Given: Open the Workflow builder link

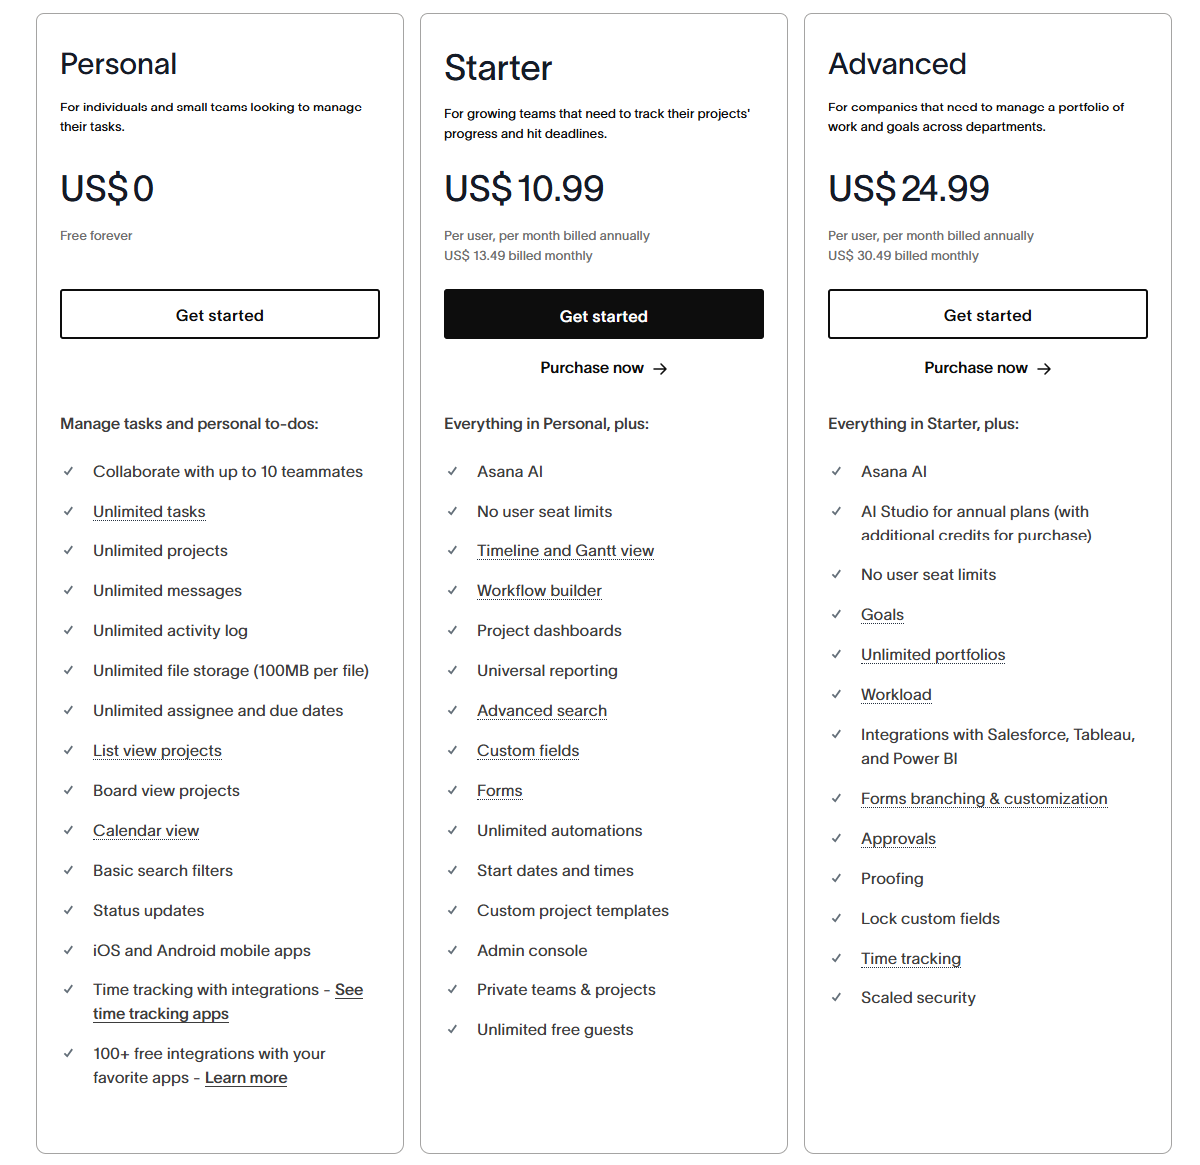Looking at the screenshot, I should [x=539, y=590].
